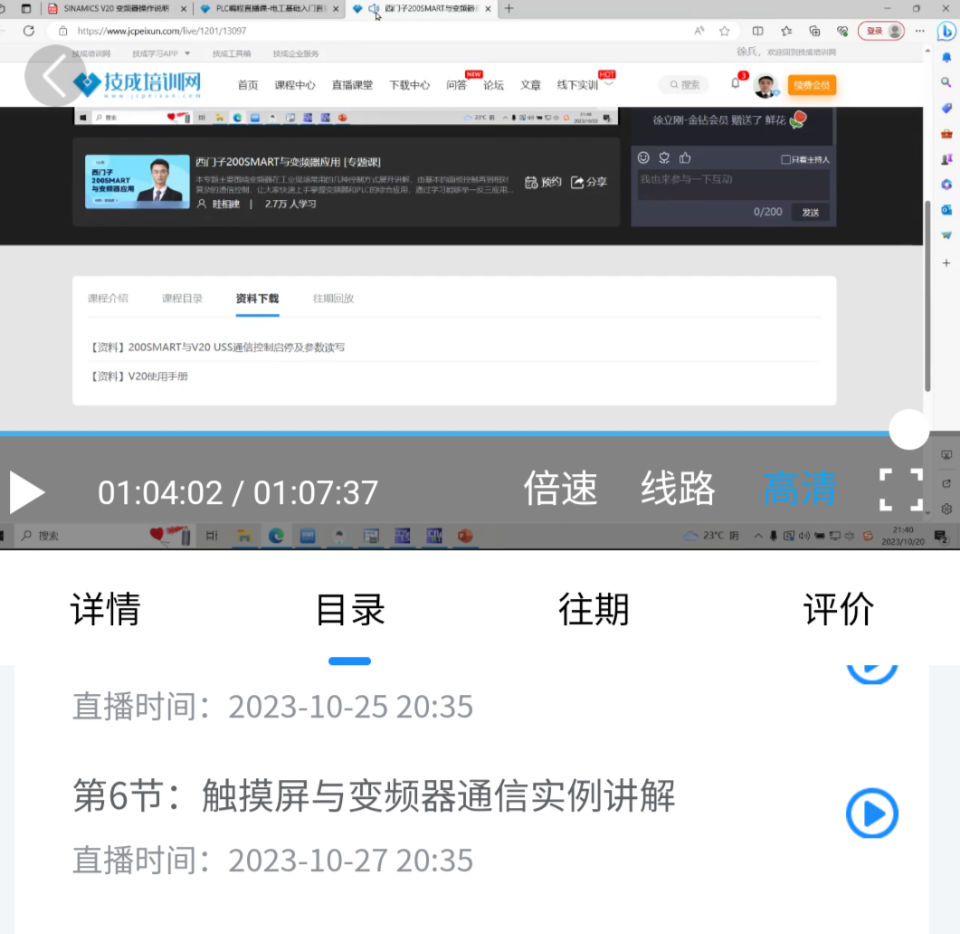
Task: Click the 技成培训网 site logo
Action: (x=137, y=84)
